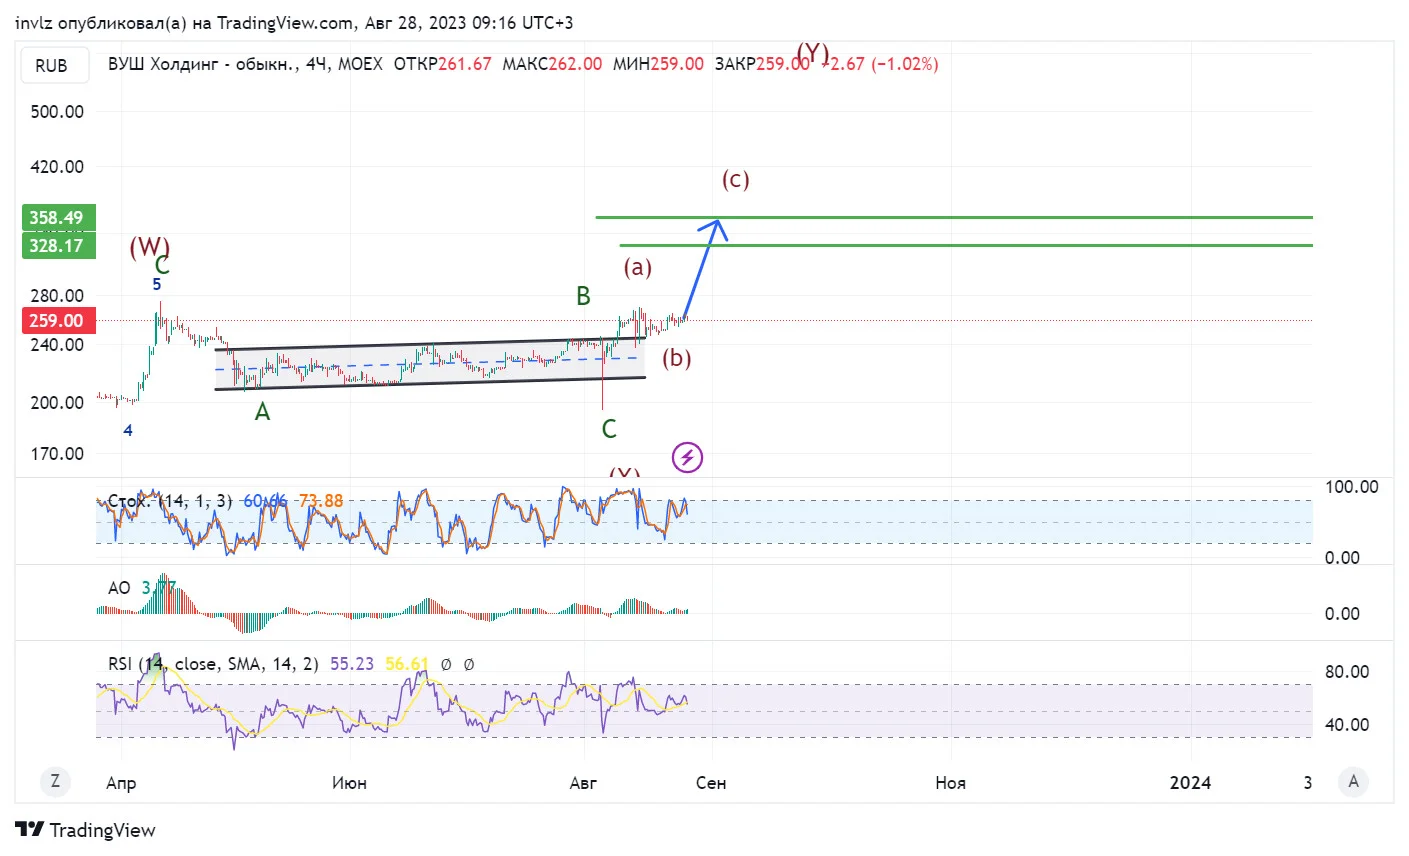Select the blue arrow drawing on chart
This screenshot has width=1409, height=856.
click(704, 268)
